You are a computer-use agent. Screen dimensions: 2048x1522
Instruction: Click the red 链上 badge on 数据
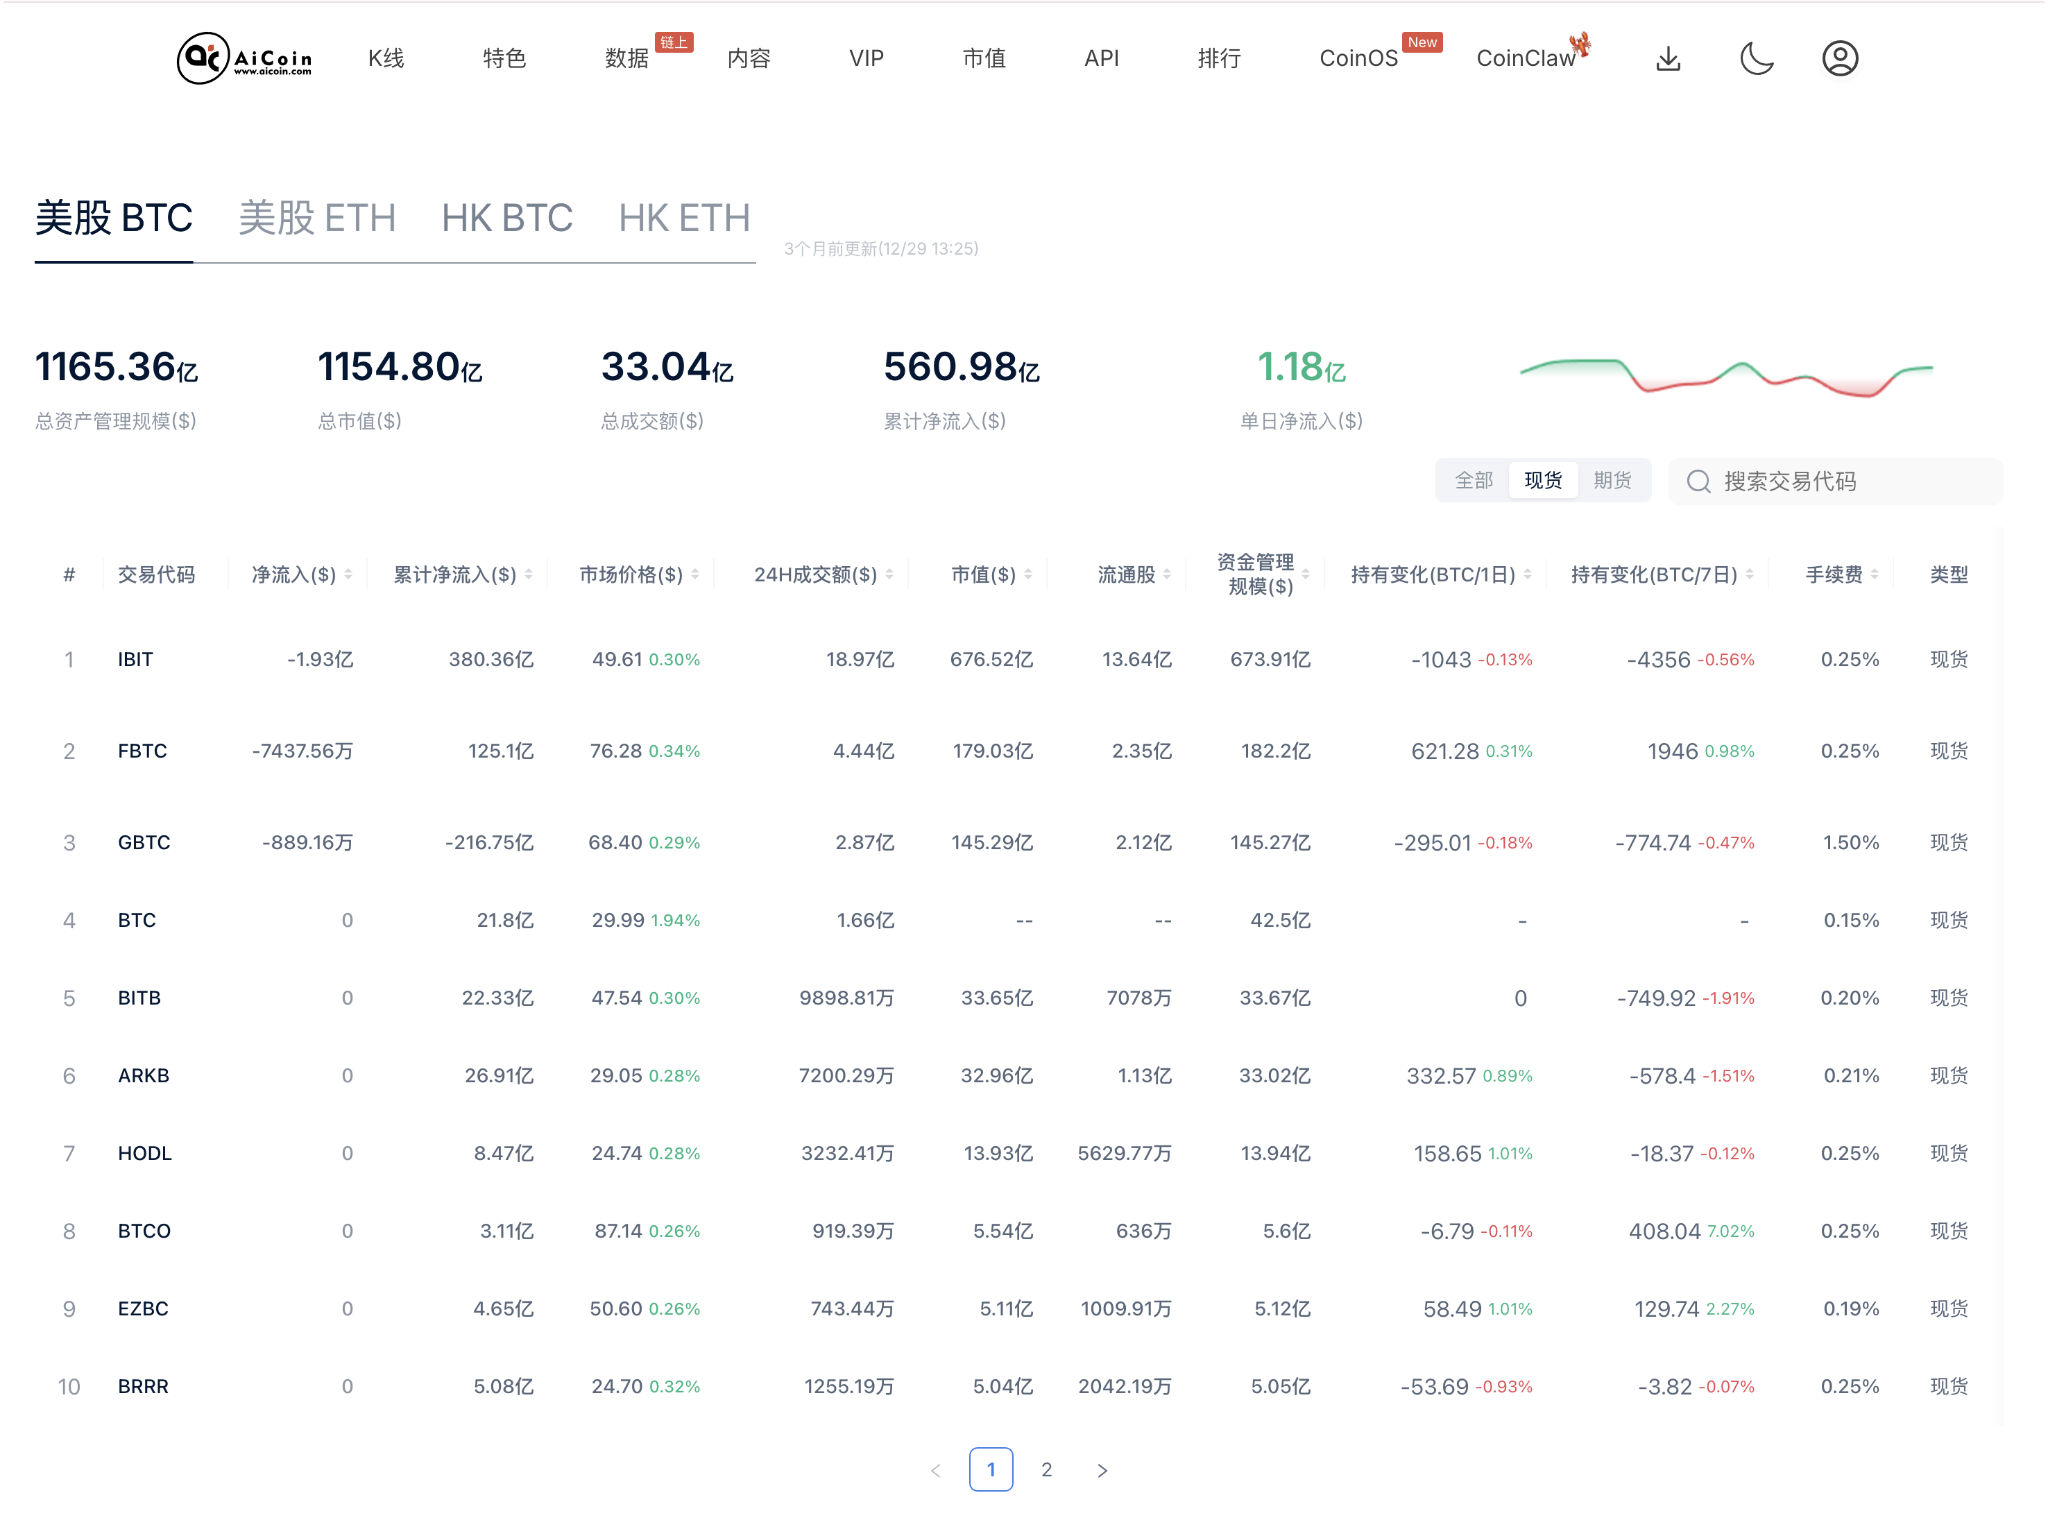tap(675, 42)
